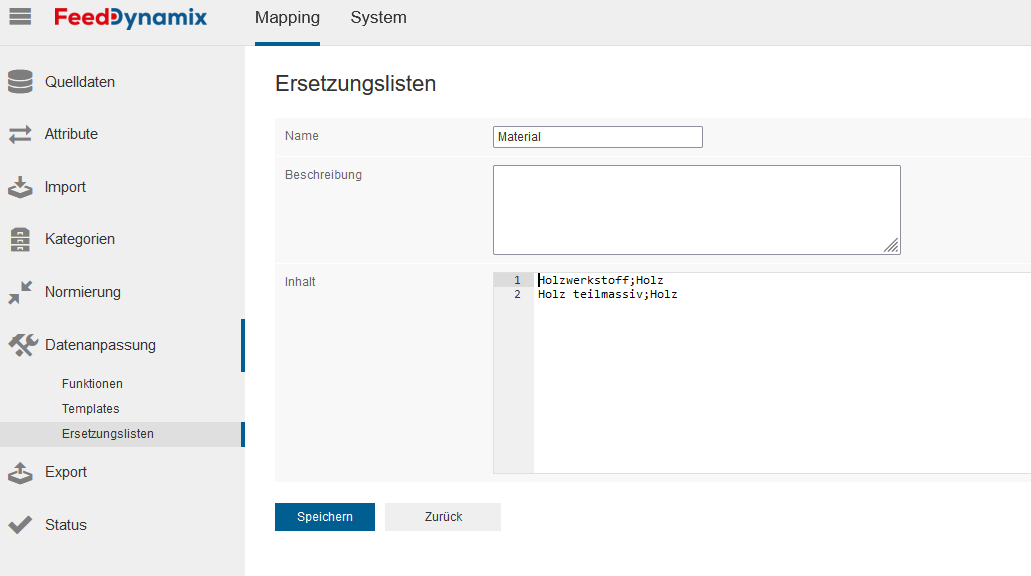This screenshot has width=1031, height=576.
Task: Click the Import tray icon
Action: (x=20, y=187)
